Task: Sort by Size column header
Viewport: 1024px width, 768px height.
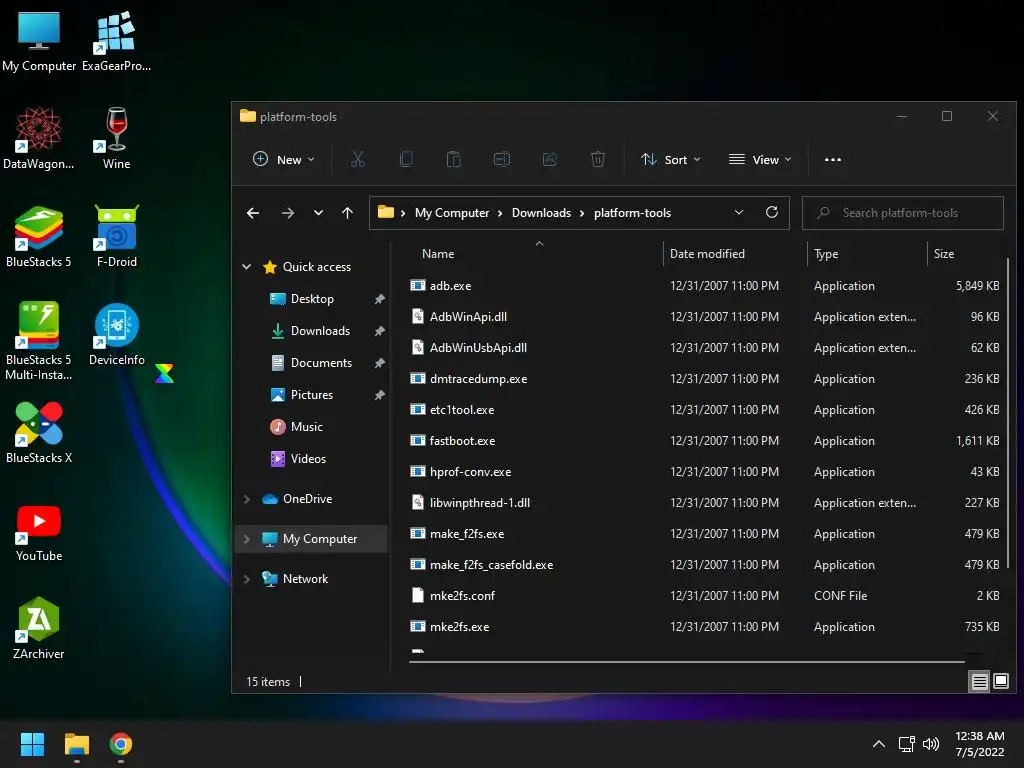Action: point(965,253)
